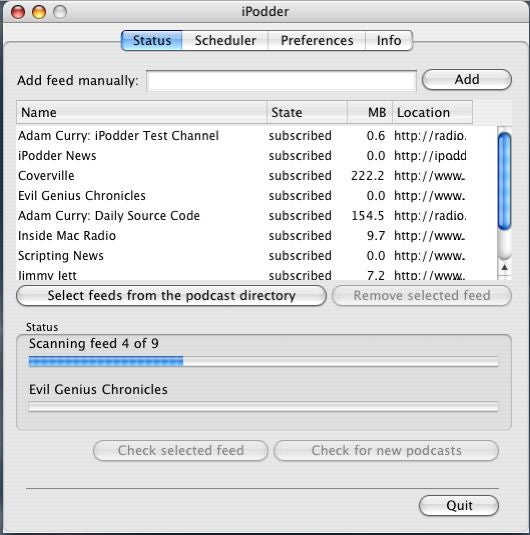Sort the feed list by MB column
The height and width of the screenshot is (535, 530).
click(370, 112)
